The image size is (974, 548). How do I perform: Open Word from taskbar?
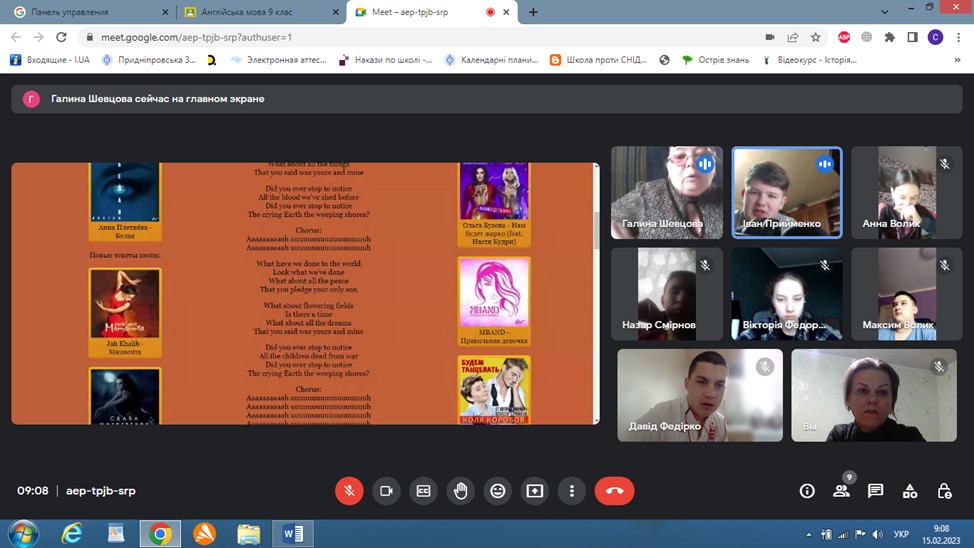click(x=293, y=534)
